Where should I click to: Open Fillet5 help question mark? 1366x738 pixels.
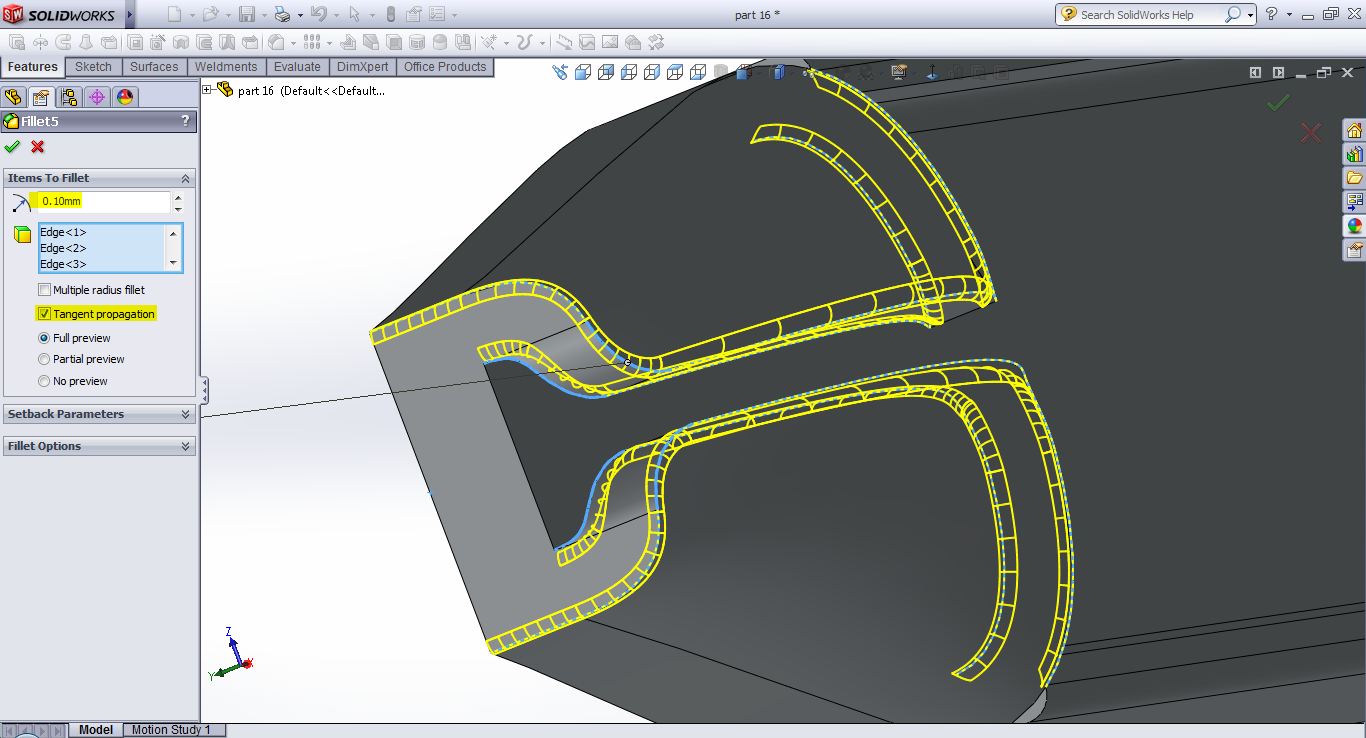(185, 121)
